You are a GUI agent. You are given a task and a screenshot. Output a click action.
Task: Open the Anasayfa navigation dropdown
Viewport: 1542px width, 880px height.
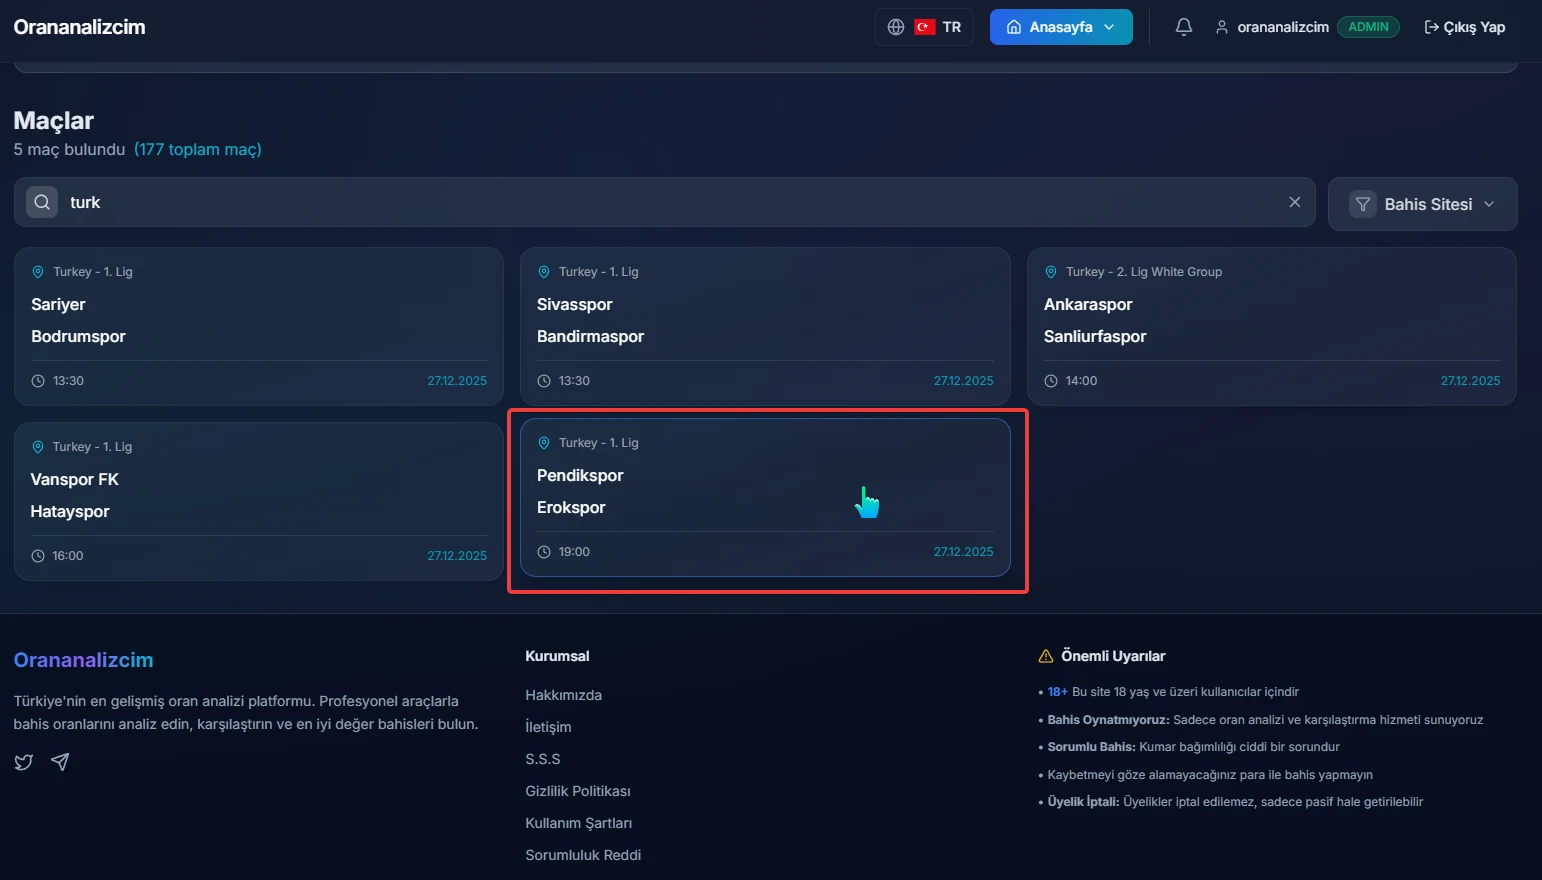(x=1060, y=27)
